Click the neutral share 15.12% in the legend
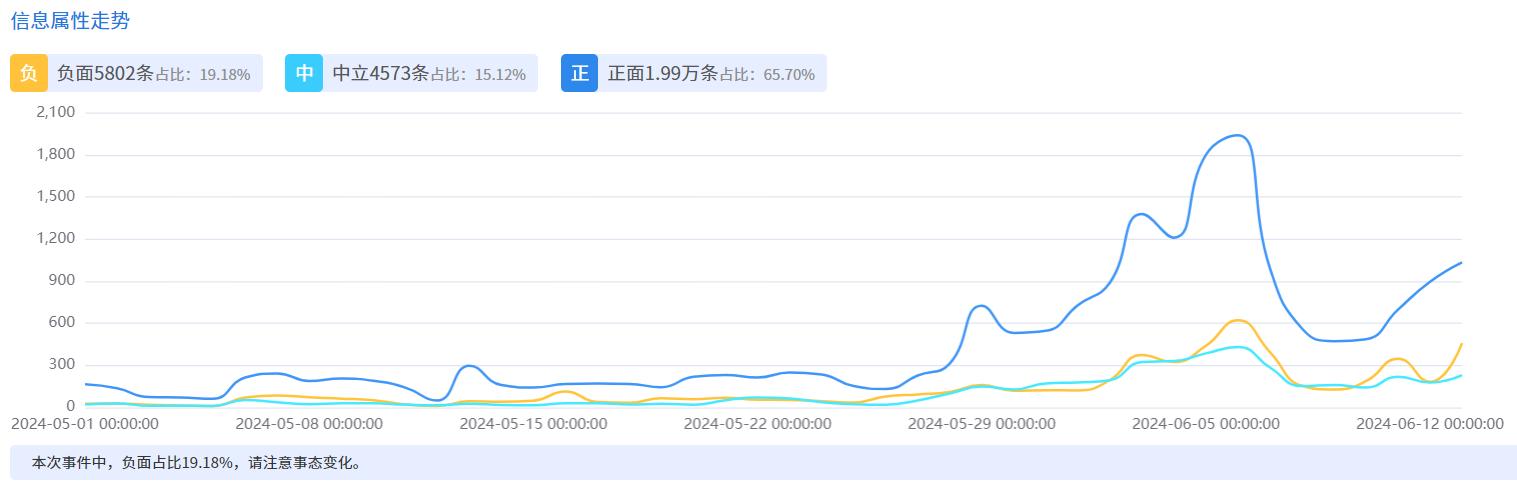Screen dimensions: 1517x495 pos(500,74)
